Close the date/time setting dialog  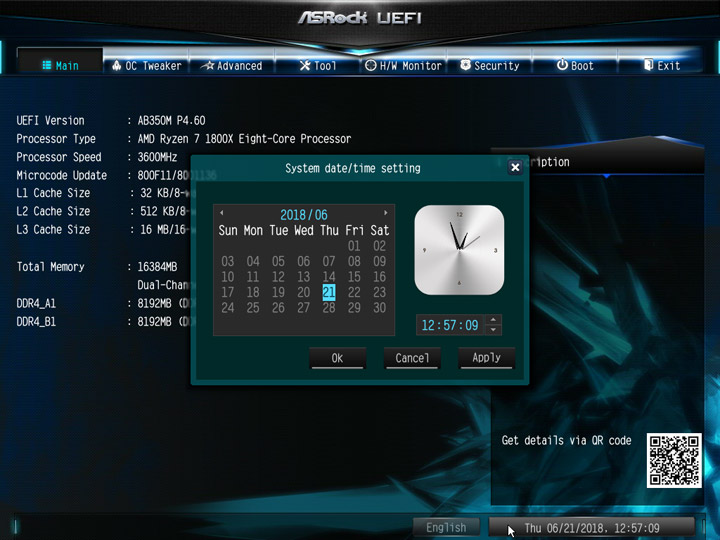click(515, 168)
